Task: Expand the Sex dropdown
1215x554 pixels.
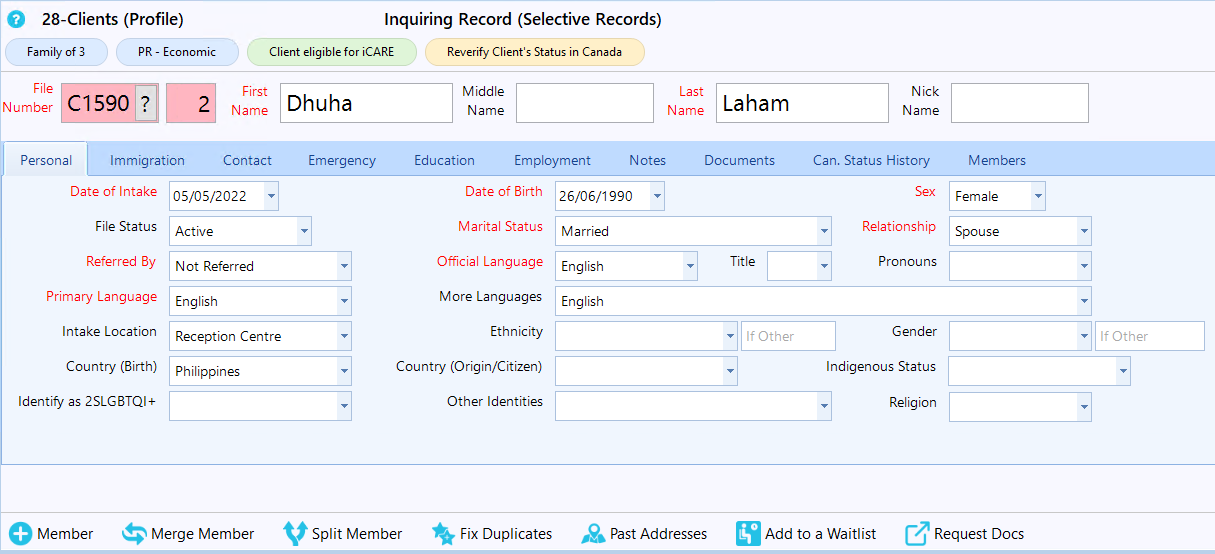Action: tap(1038, 196)
